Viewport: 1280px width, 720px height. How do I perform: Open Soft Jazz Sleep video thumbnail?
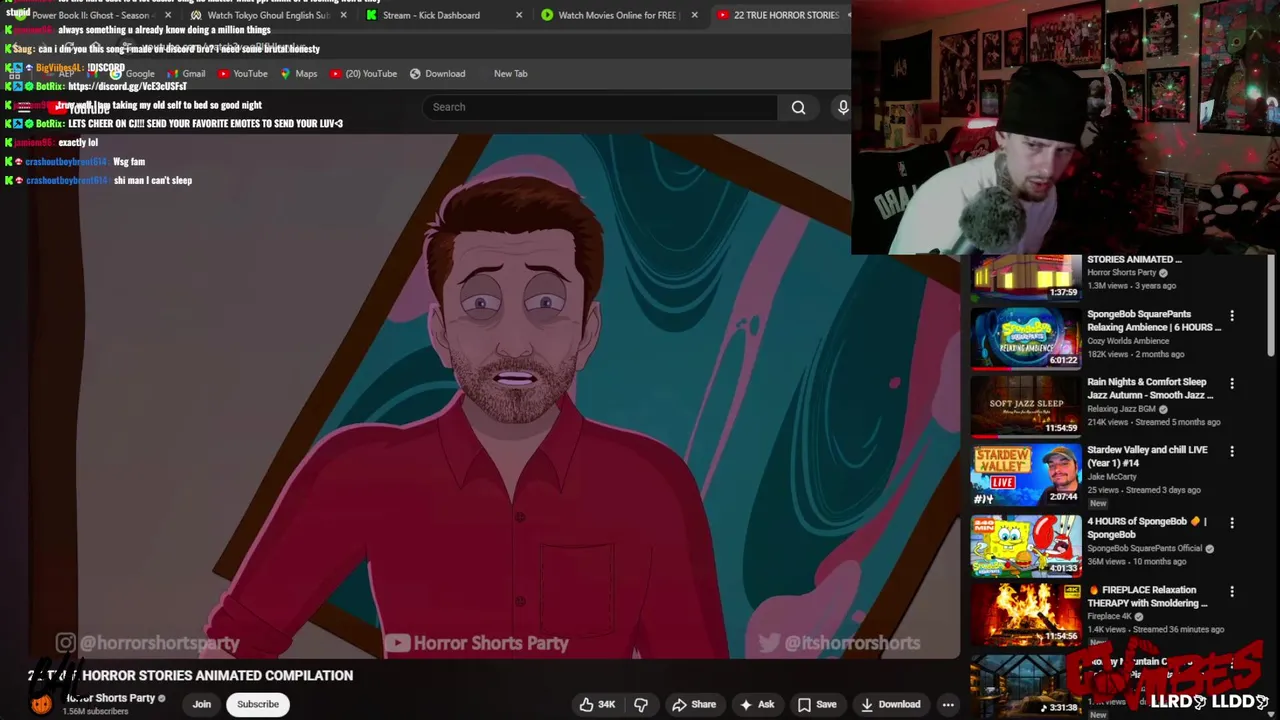pos(1026,406)
